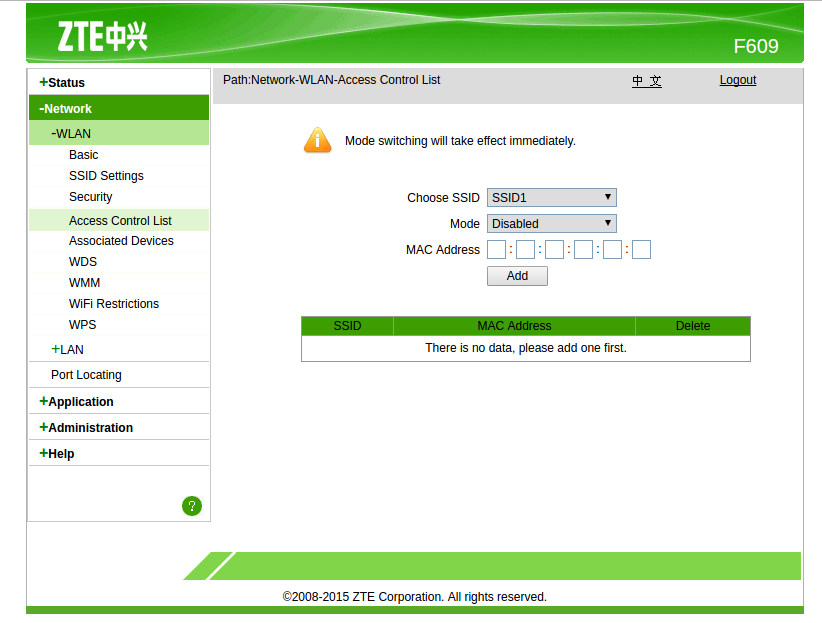Open the Choose SSID dropdown
This screenshot has width=822, height=623.
click(x=551, y=198)
